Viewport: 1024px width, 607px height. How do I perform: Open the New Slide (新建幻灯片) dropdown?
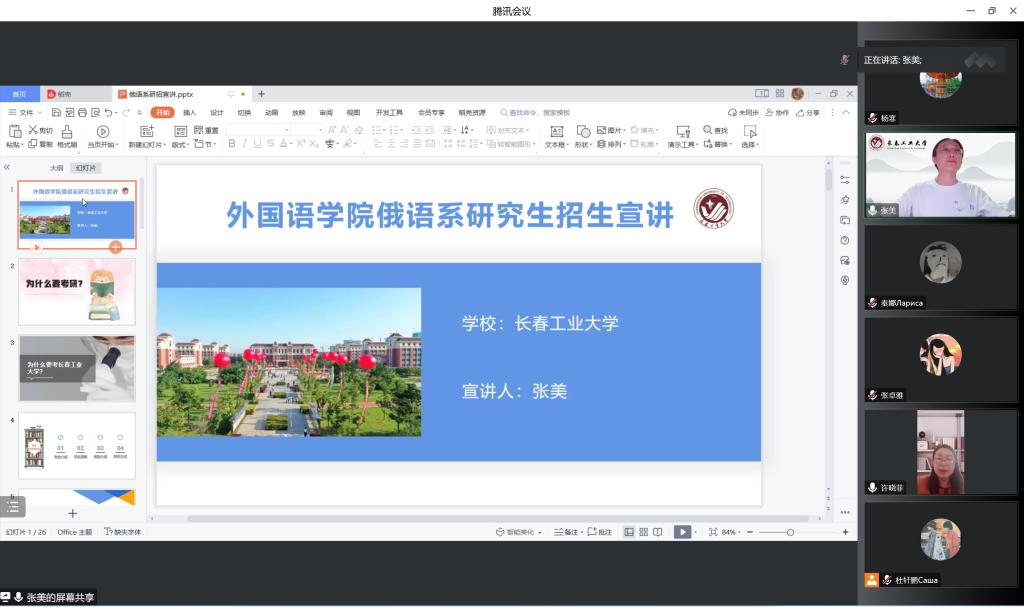[148, 145]
